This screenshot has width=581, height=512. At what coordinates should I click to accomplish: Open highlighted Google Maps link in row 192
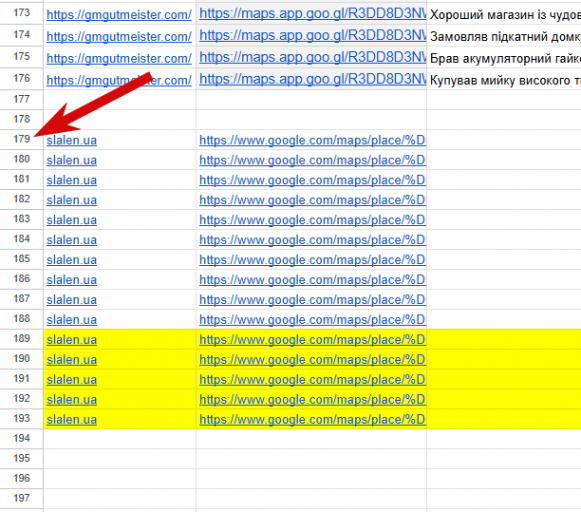[x=312, y=400]
